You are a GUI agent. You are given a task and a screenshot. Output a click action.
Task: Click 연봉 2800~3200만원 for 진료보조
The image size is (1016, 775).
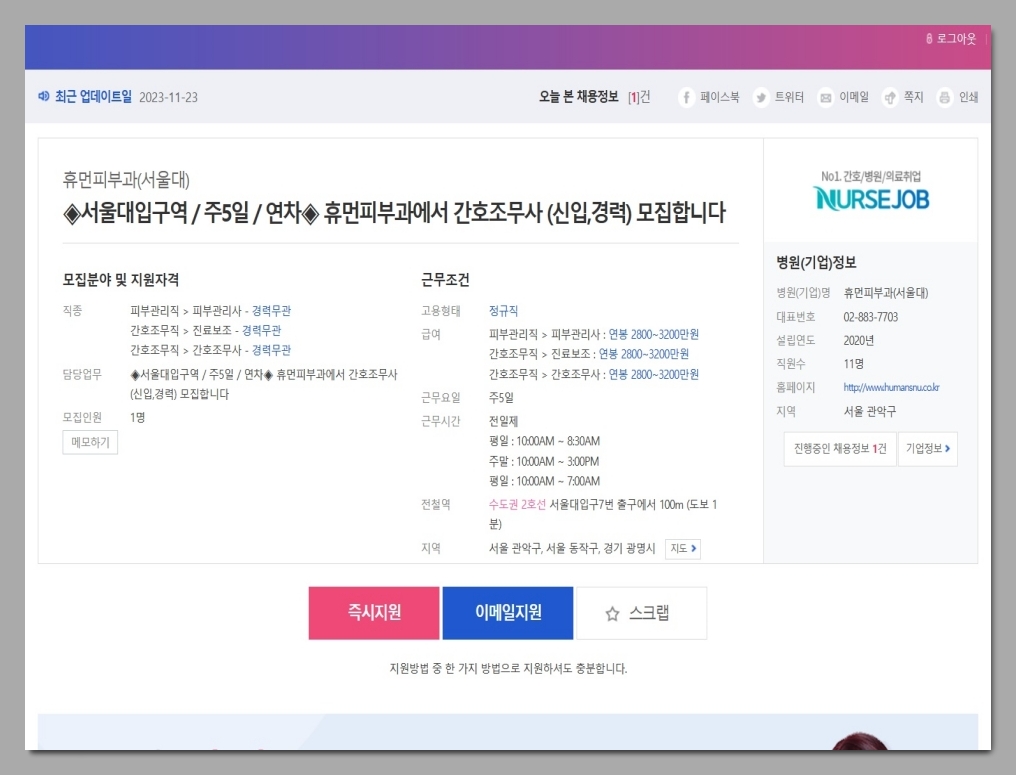click(x=643, y=354)
